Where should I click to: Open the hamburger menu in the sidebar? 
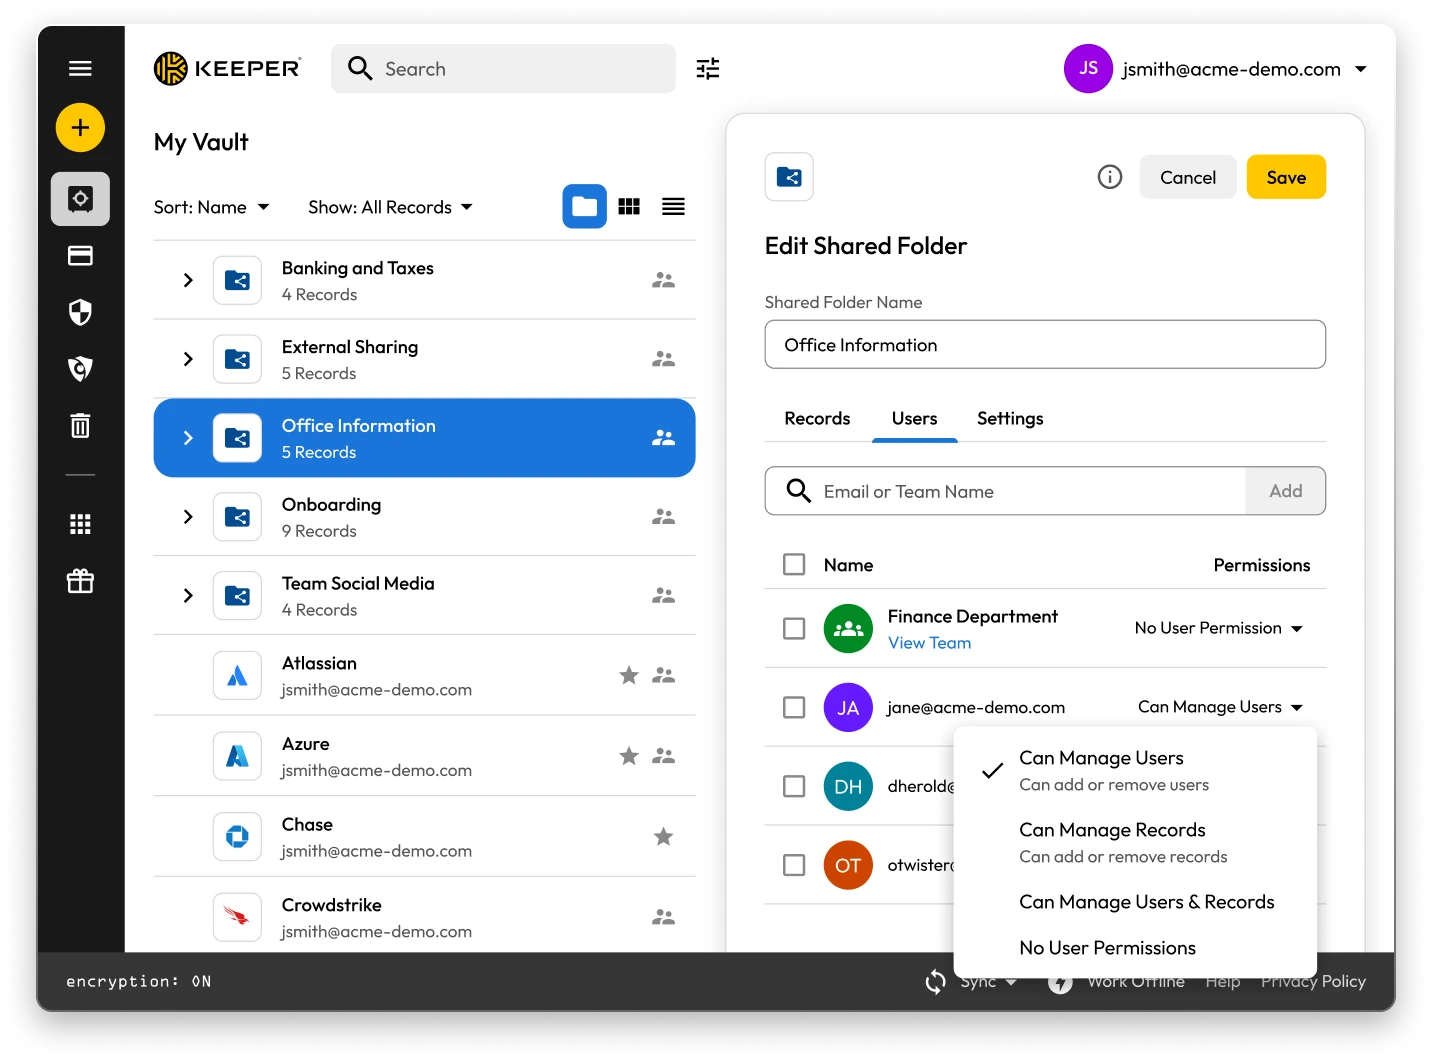80,68
